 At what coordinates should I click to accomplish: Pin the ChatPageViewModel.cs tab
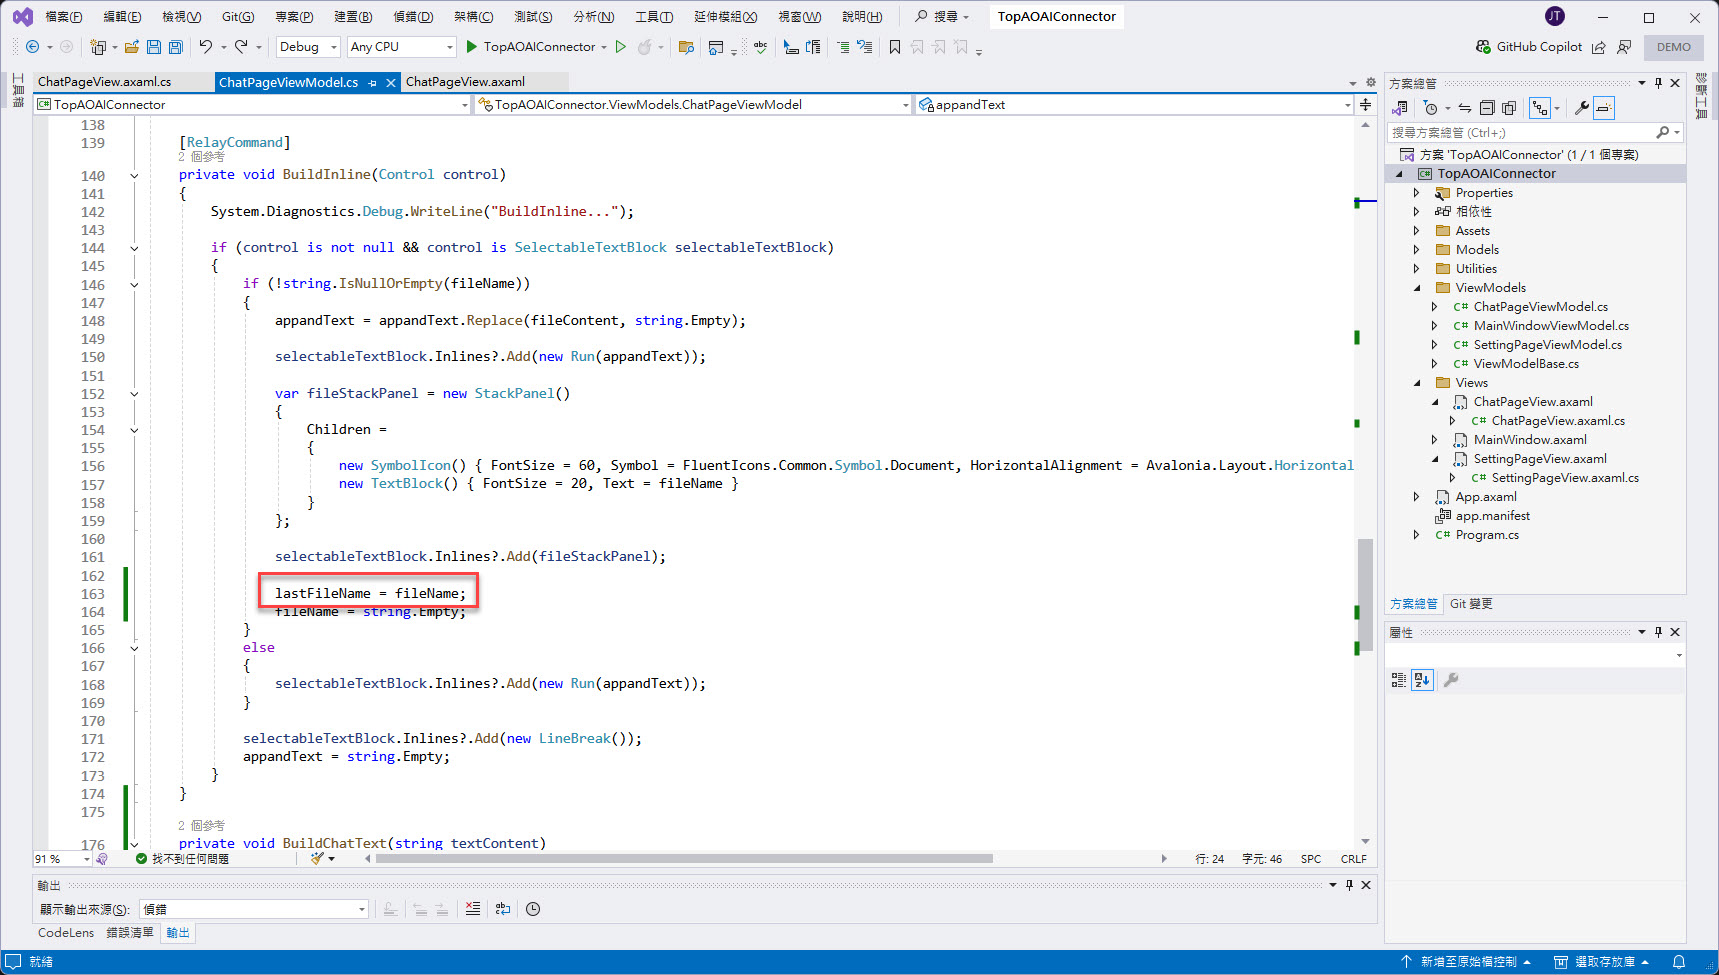tap(372, 83)
